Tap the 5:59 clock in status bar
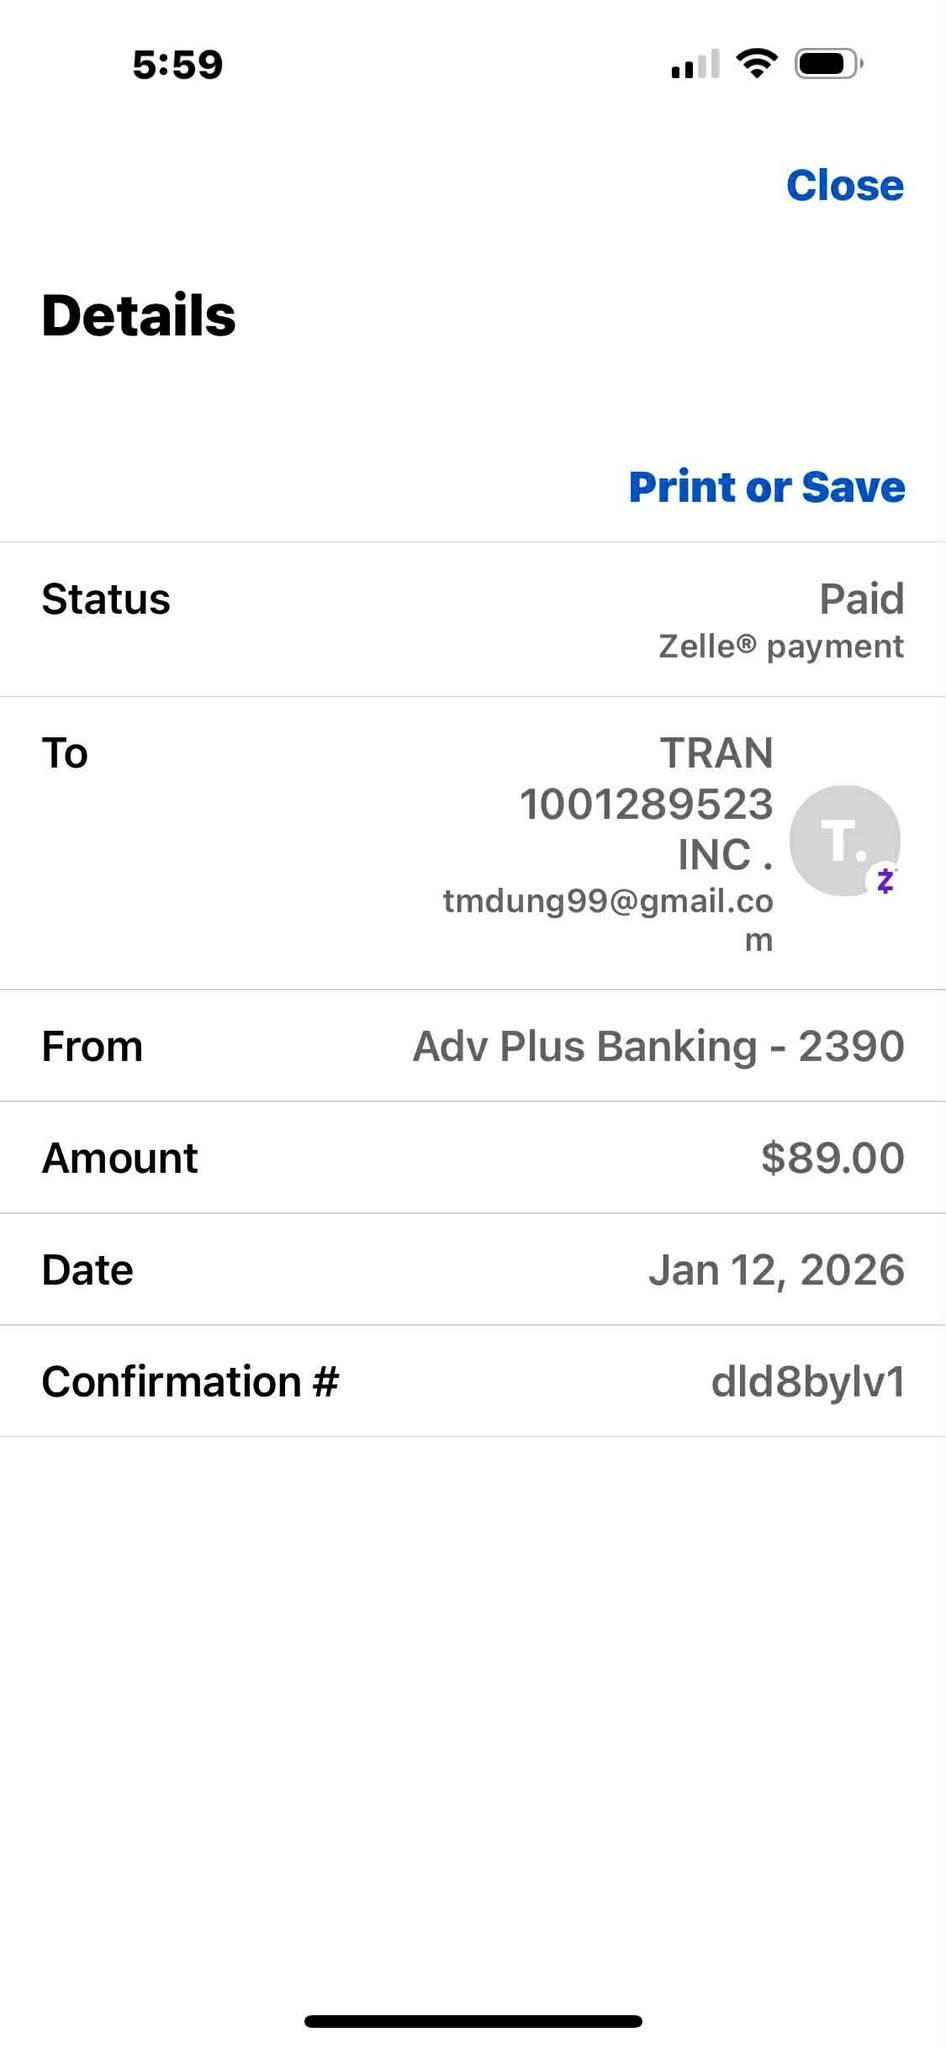The image size is (946, 2048). tap(177, 65)
